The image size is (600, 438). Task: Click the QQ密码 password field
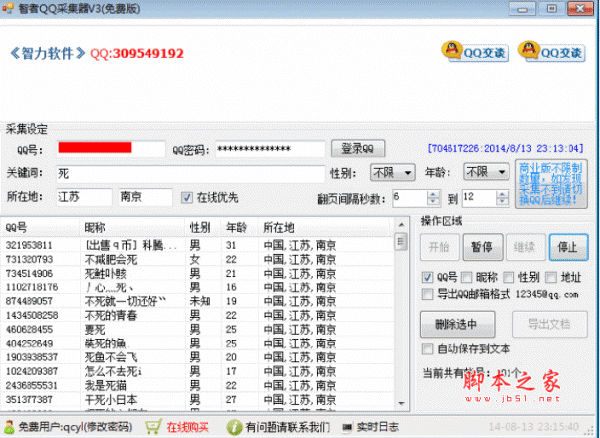click(x=270, y=149)
